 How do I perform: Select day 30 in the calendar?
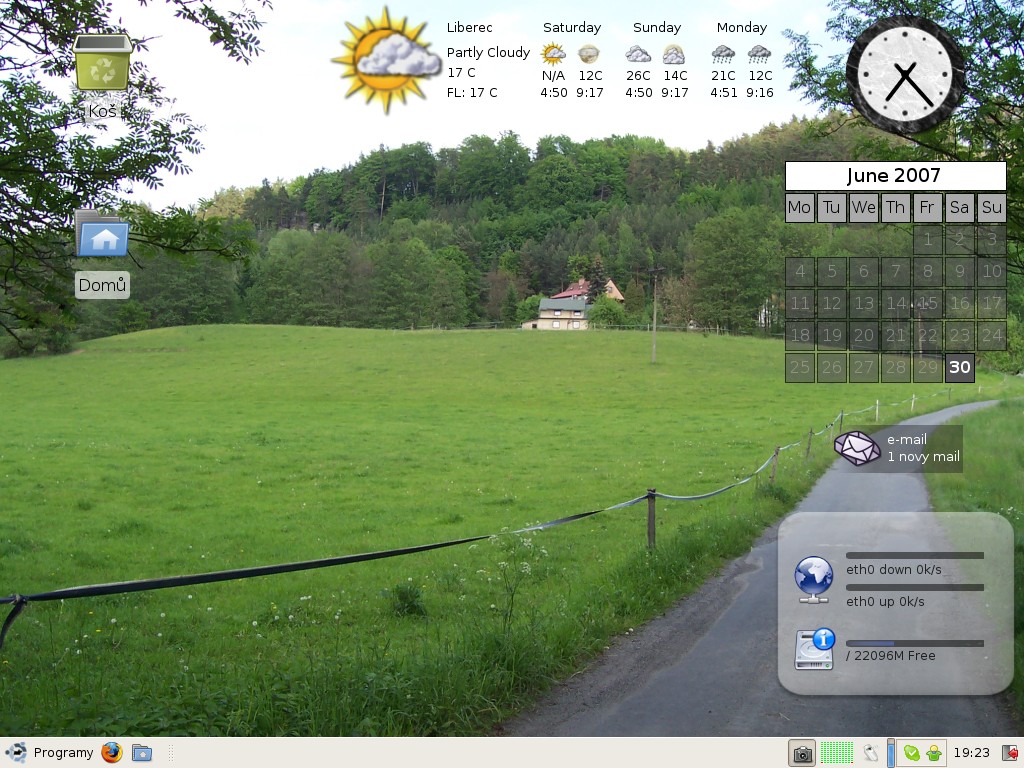point(960,367)
